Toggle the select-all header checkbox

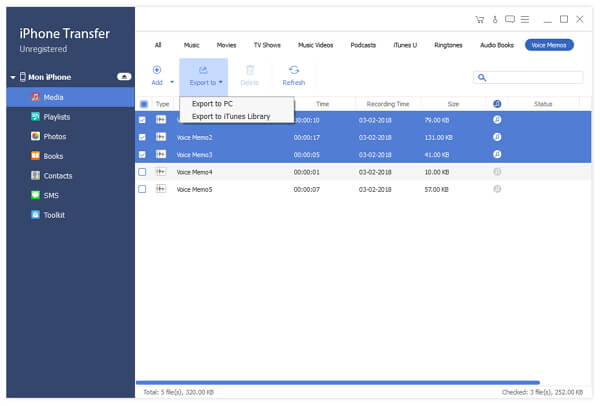tap(144, 104)
